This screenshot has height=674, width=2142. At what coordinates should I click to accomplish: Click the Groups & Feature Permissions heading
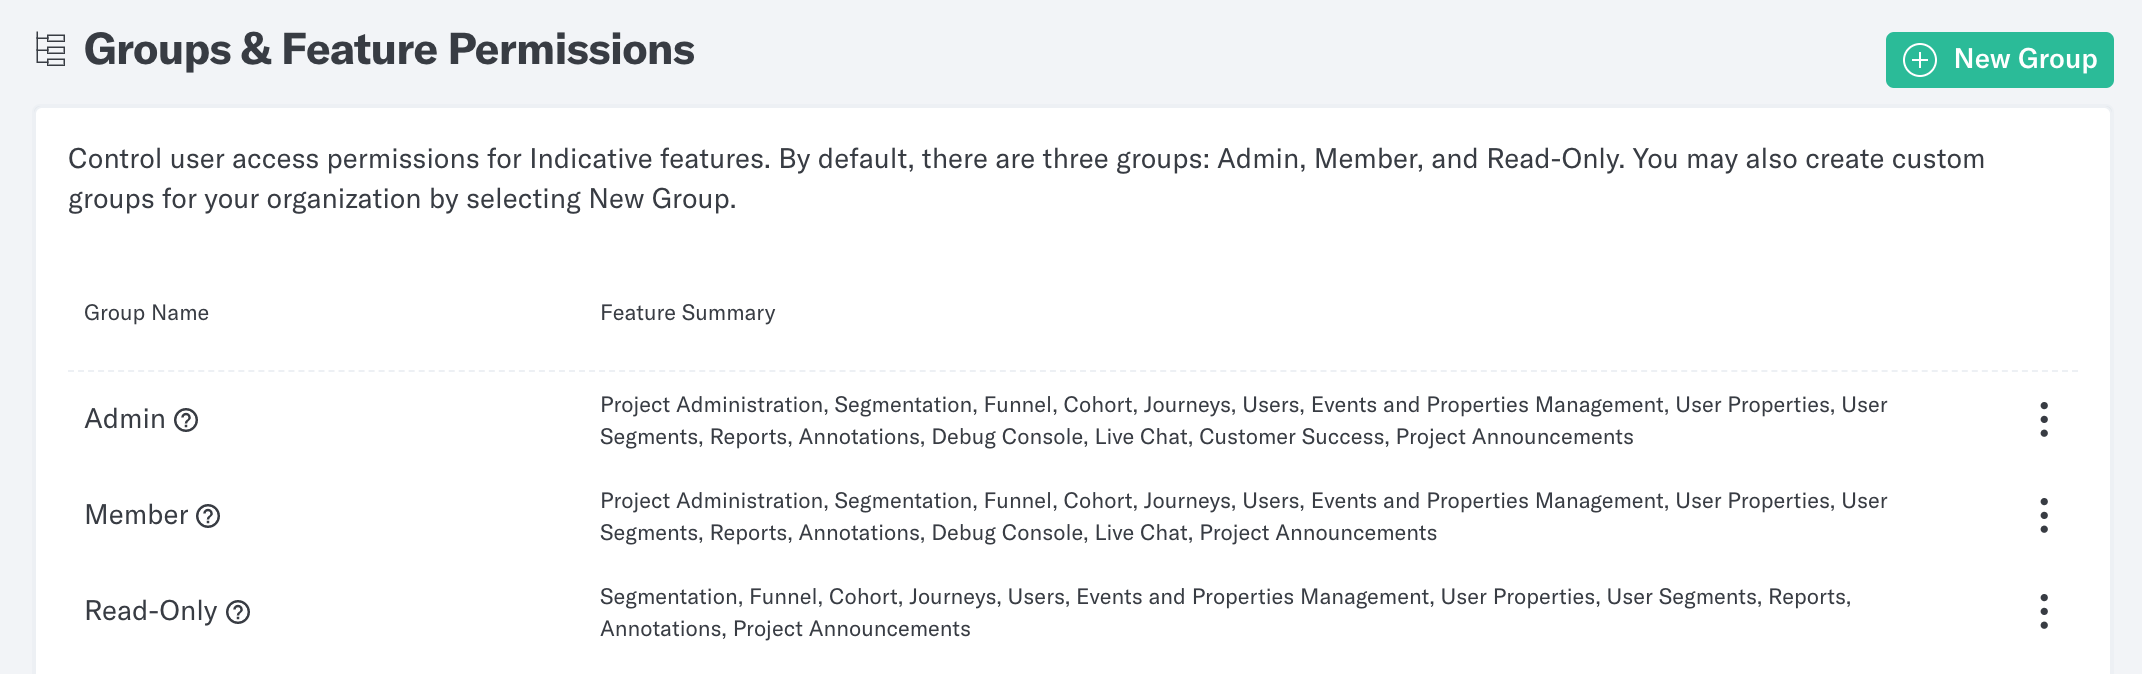click(x=389, y=50)
